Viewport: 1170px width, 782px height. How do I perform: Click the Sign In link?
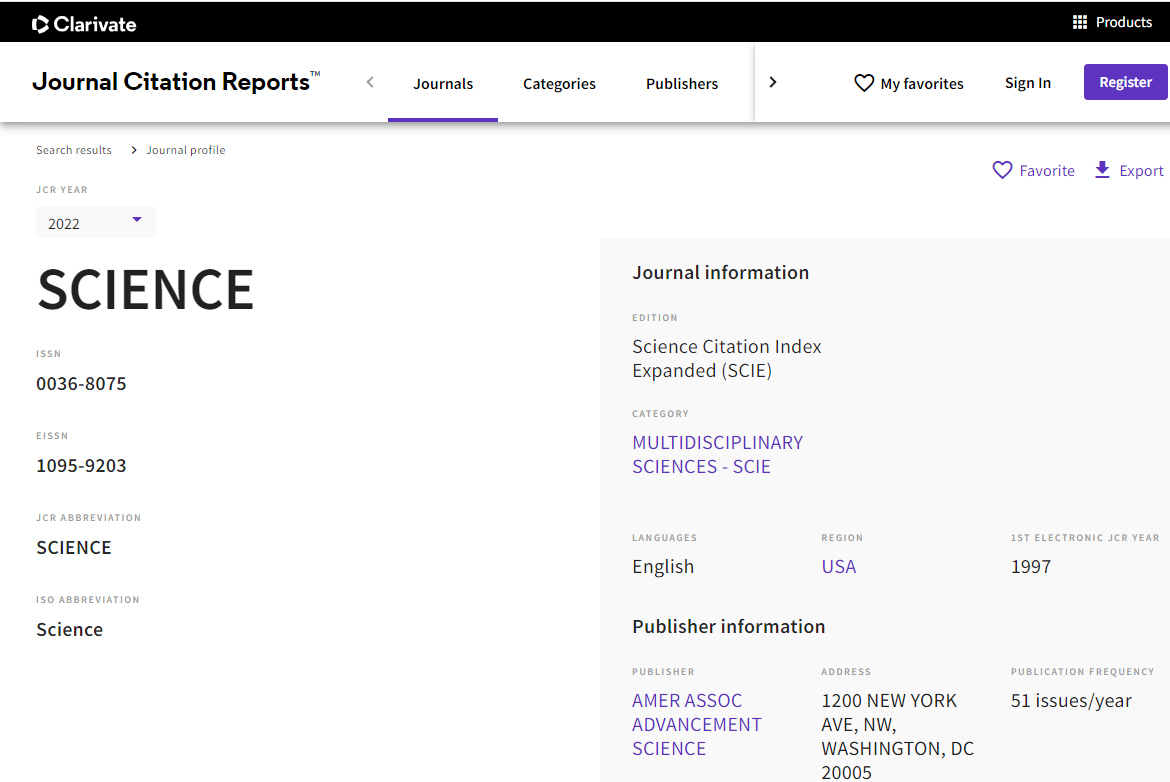[1027, 83]
